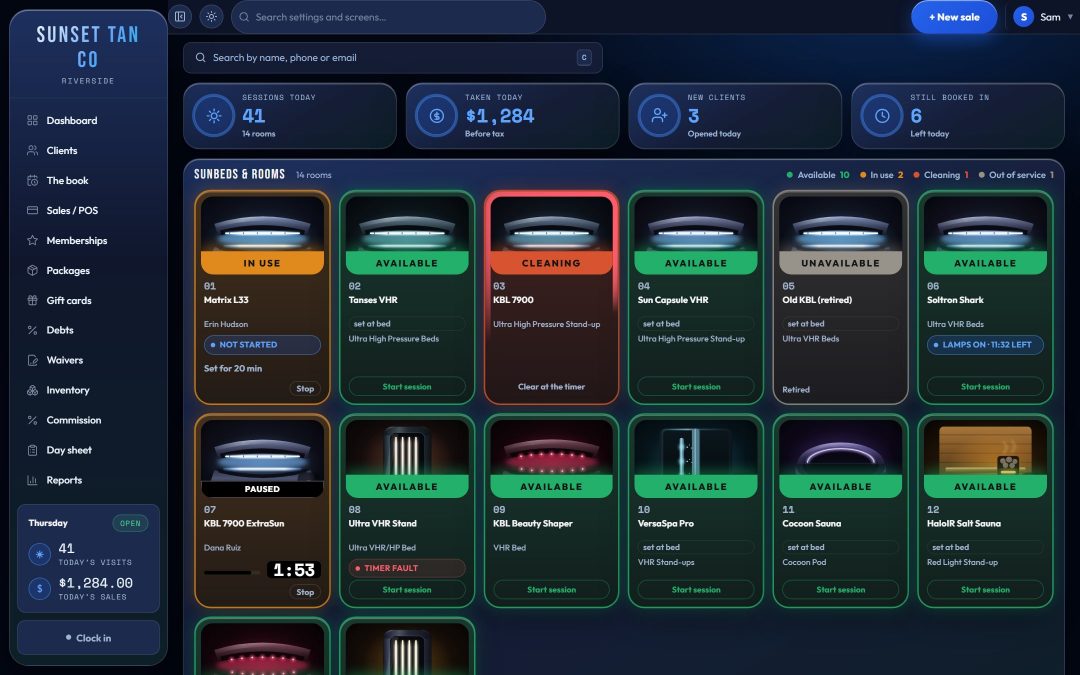This screenshot has width=1080, height=675.
Task: Click the Memberships star icon
Action: [x=32, y=240]
